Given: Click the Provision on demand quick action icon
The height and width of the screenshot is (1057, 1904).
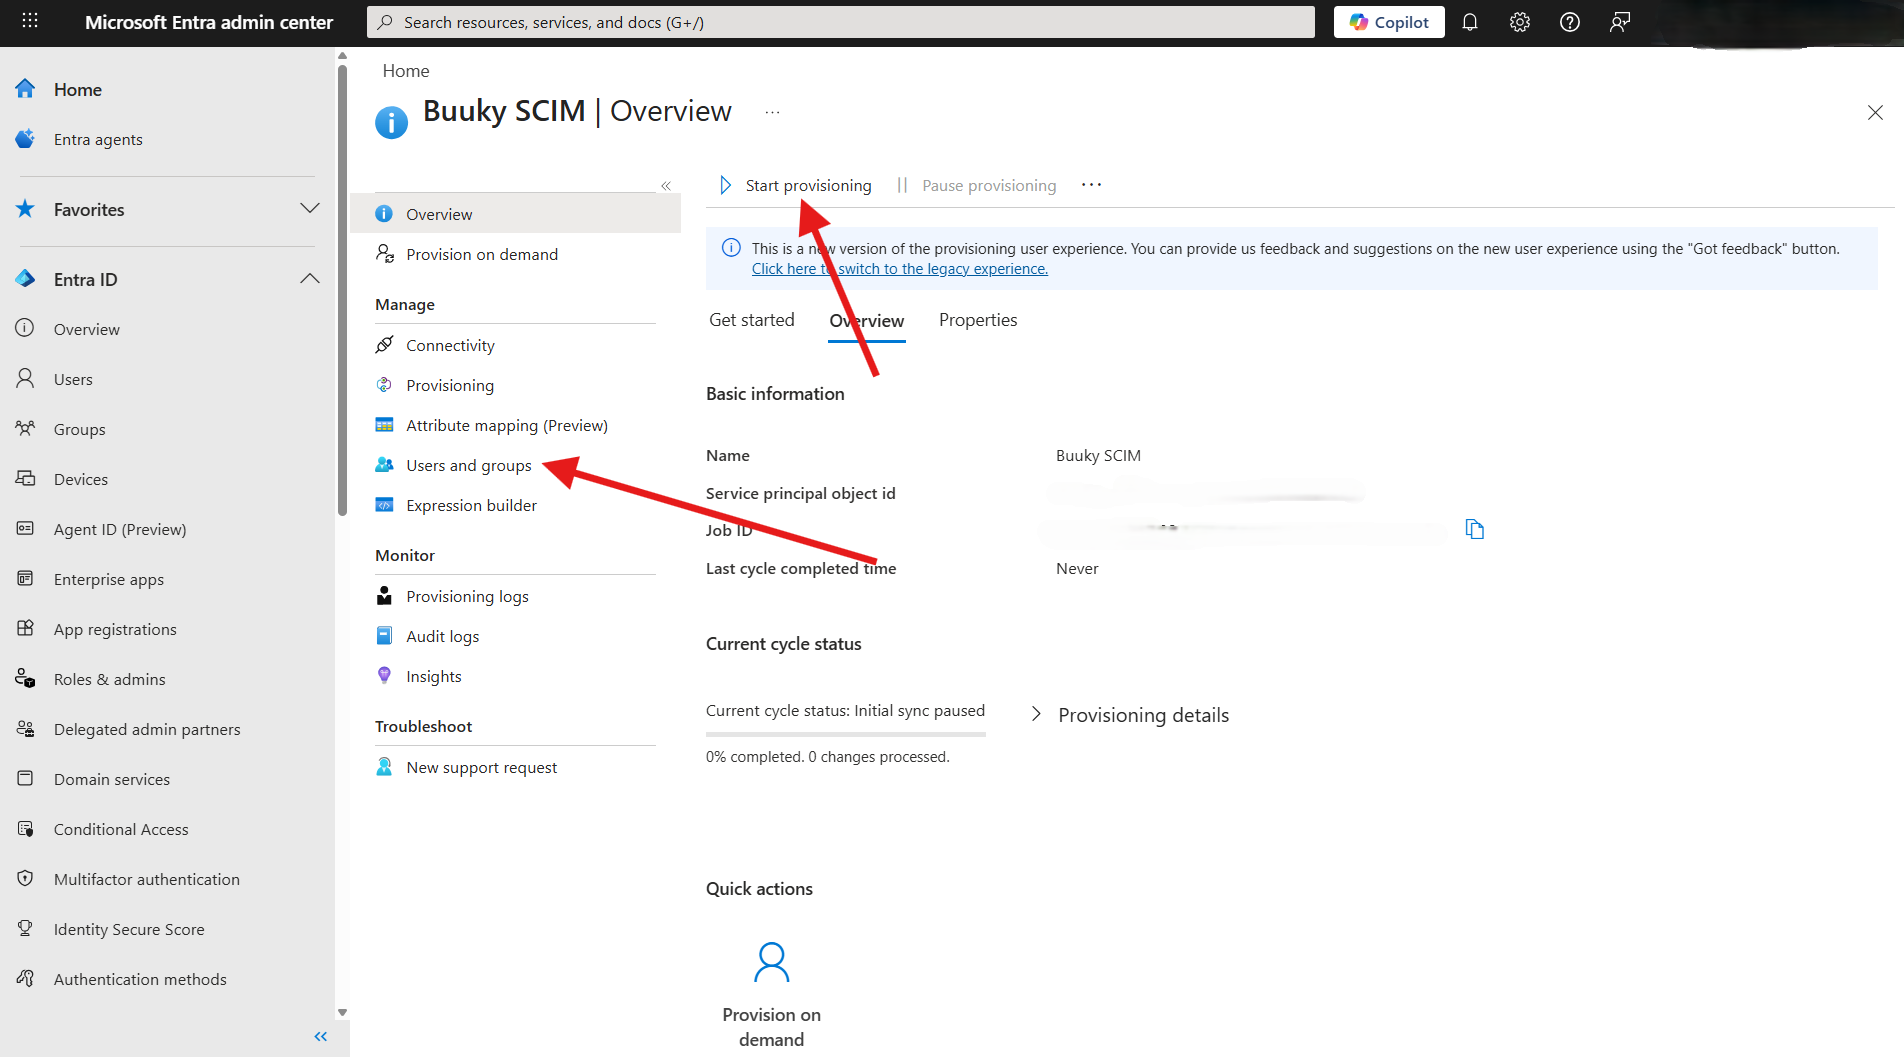Looking at the screenshot, I should (771, 962).
